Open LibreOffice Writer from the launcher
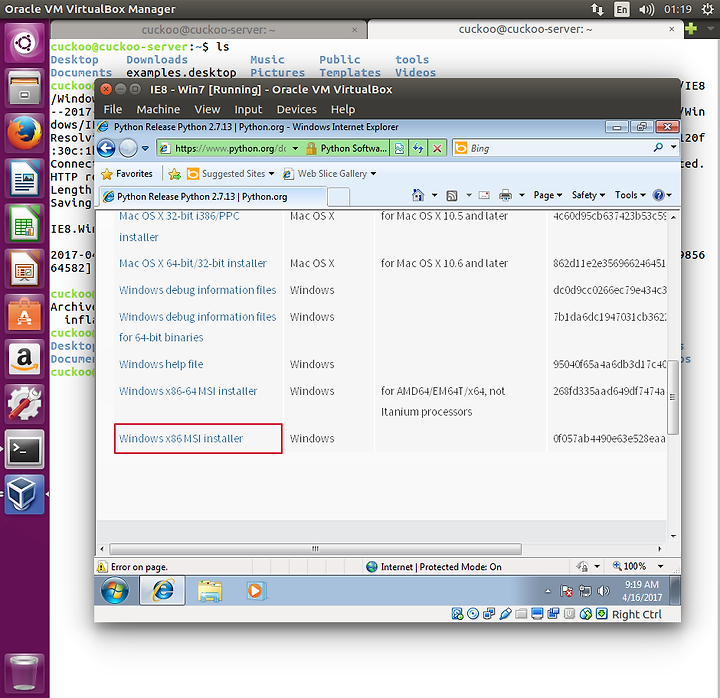 (x=24, y=179)
